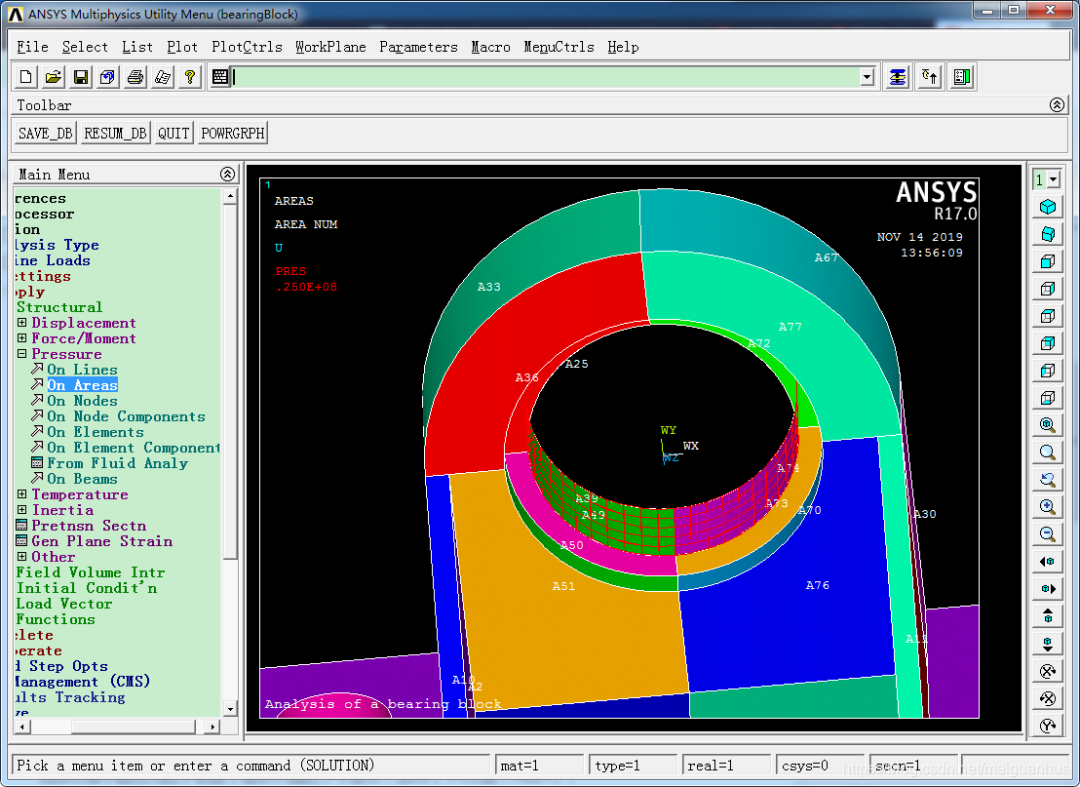Open the List menu
Viewport: 1080px width, 787px height.
pos(137,47)
